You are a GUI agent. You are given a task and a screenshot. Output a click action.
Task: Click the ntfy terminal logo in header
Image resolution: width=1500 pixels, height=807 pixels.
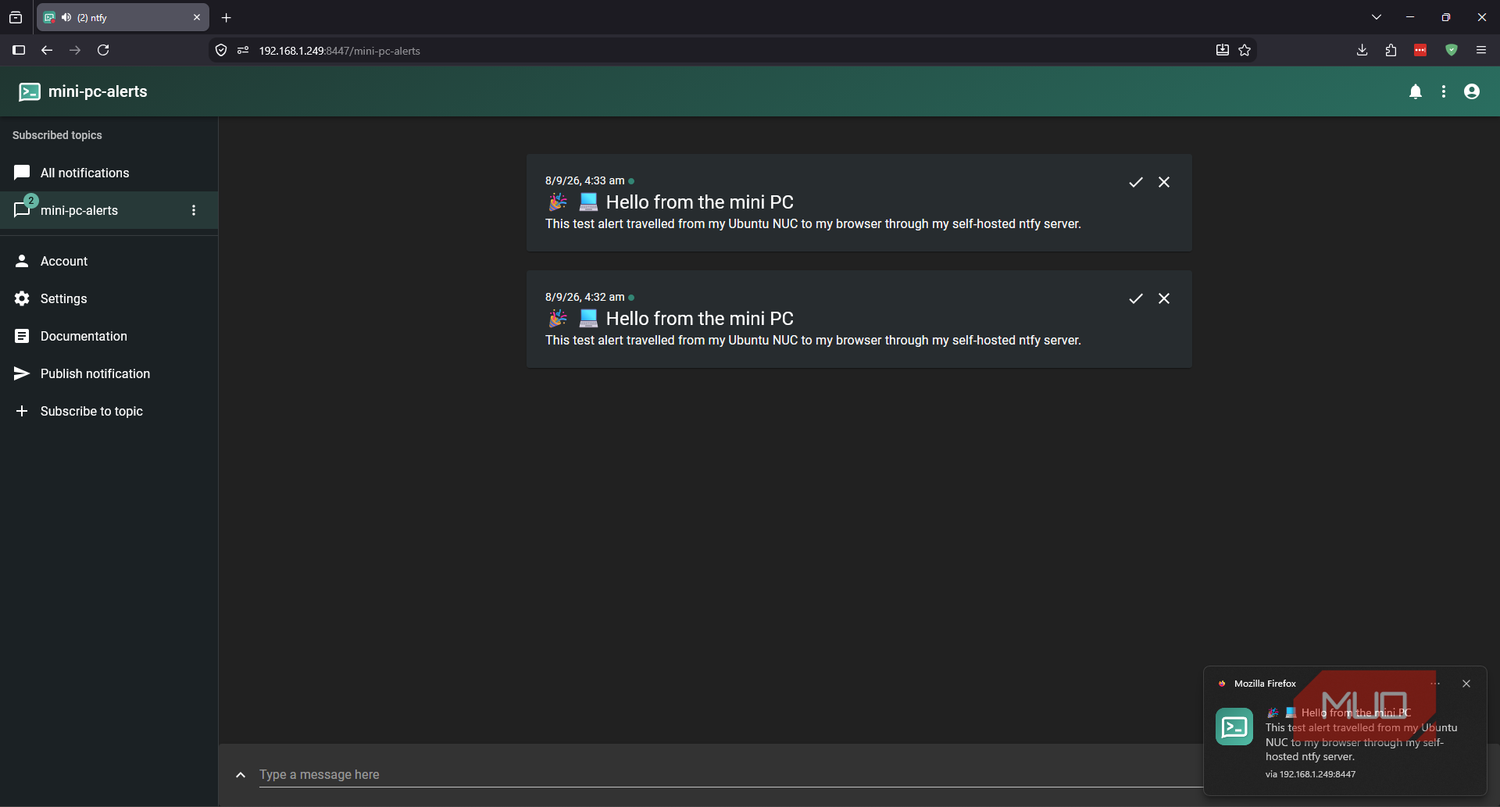point(30,92)
